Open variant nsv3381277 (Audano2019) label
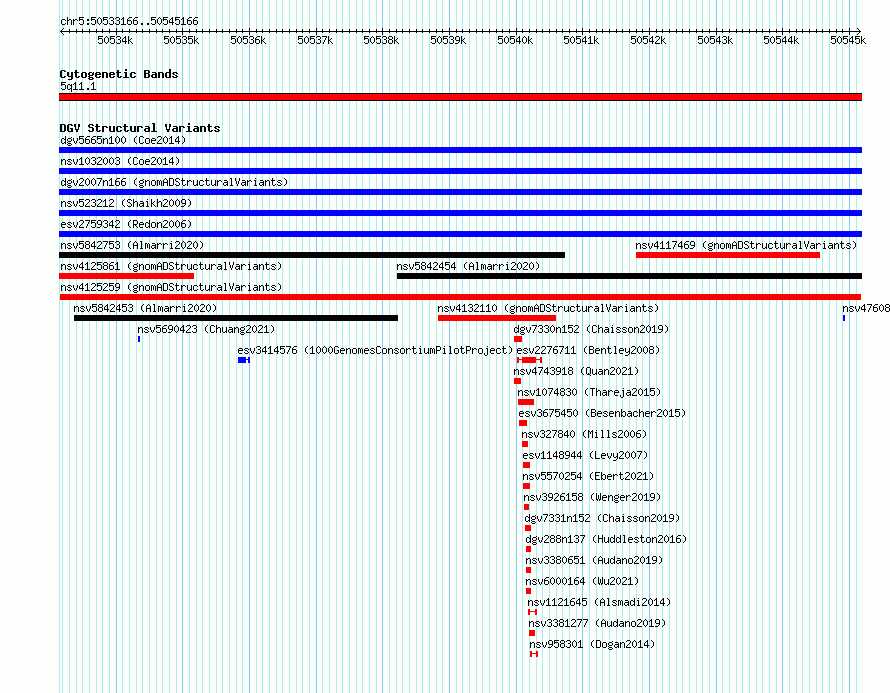 coord(597,623)
